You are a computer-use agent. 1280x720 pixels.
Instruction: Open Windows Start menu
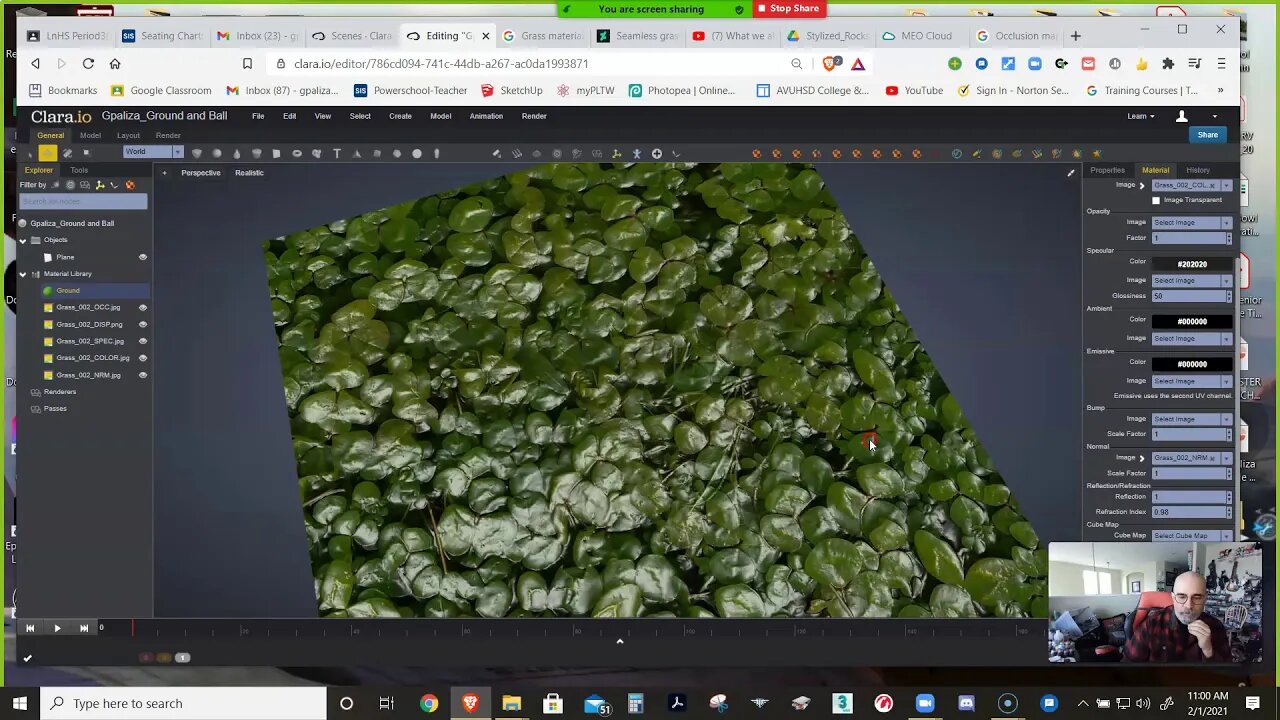20,703
